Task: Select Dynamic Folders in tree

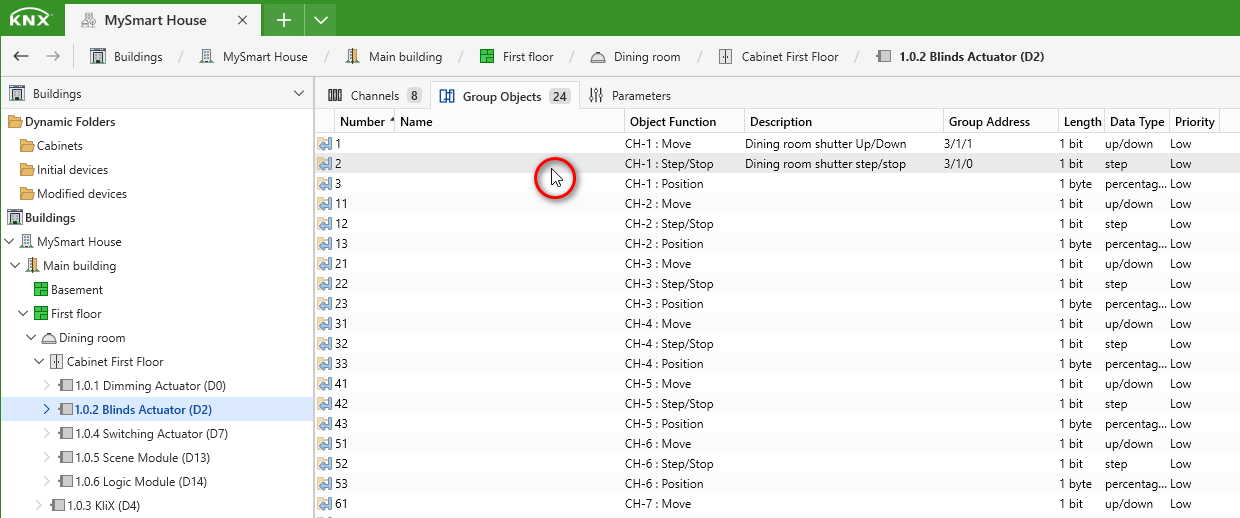Action: point(62,122)
